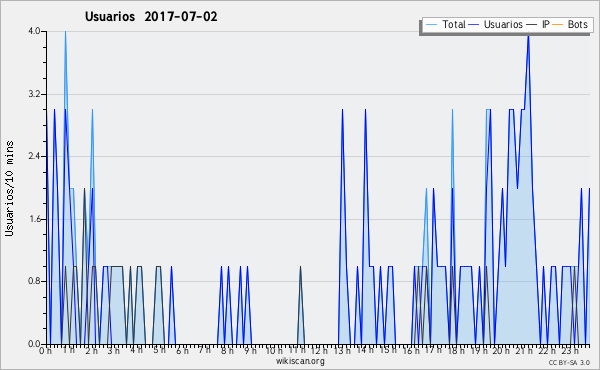600x370 pixels.
Task: Click the '8 h' x-axis label
Action: (227, 350)
